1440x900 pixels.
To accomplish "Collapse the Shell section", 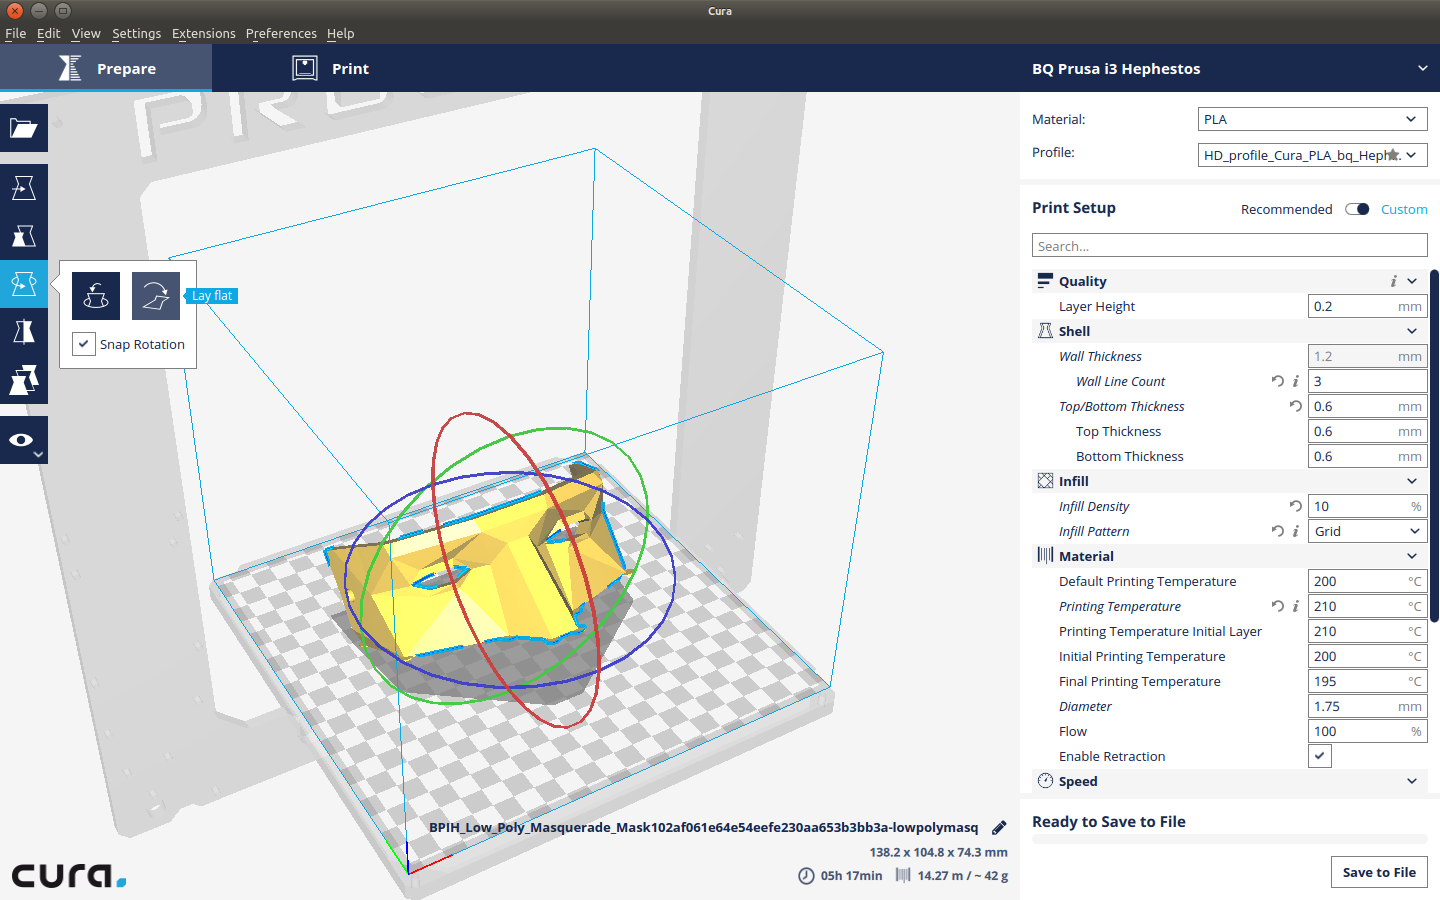I will tap(1412, 331).
